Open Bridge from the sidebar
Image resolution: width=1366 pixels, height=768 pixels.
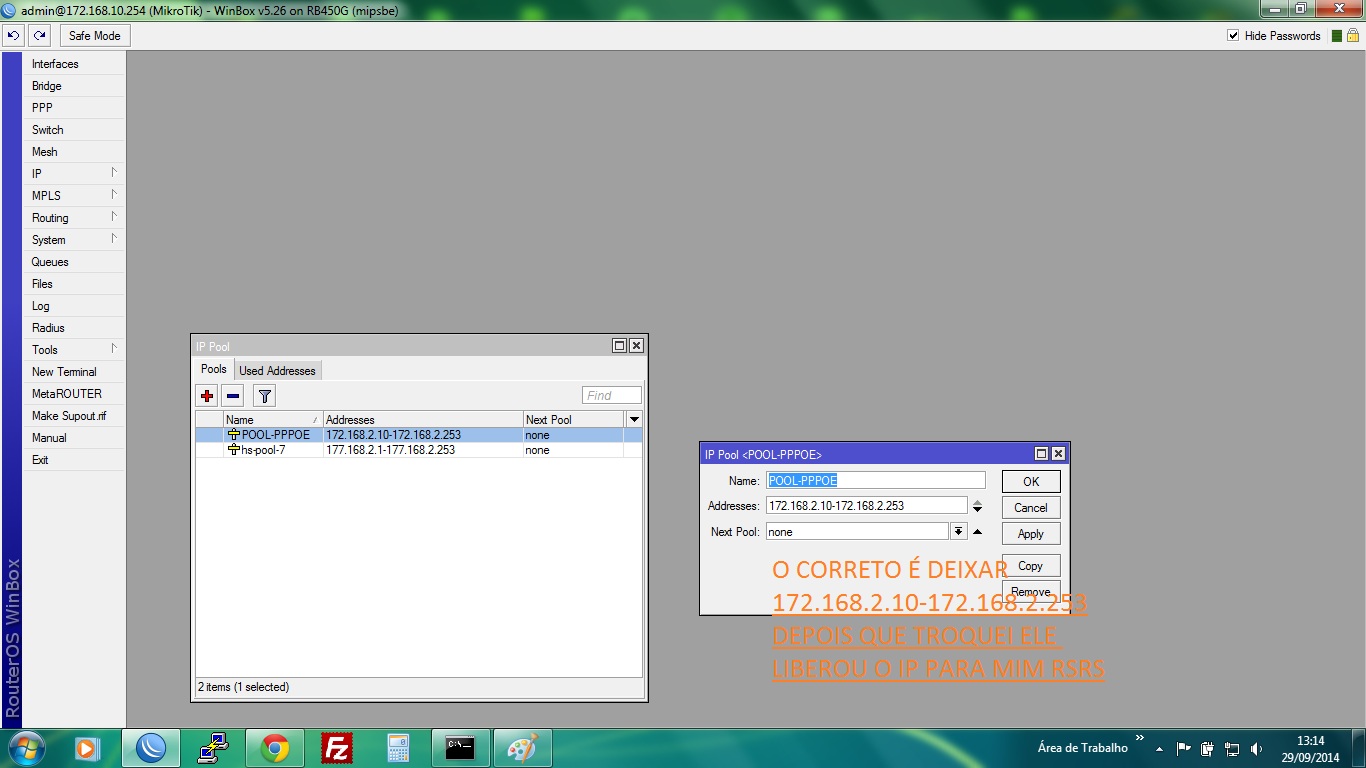point(75,86)
